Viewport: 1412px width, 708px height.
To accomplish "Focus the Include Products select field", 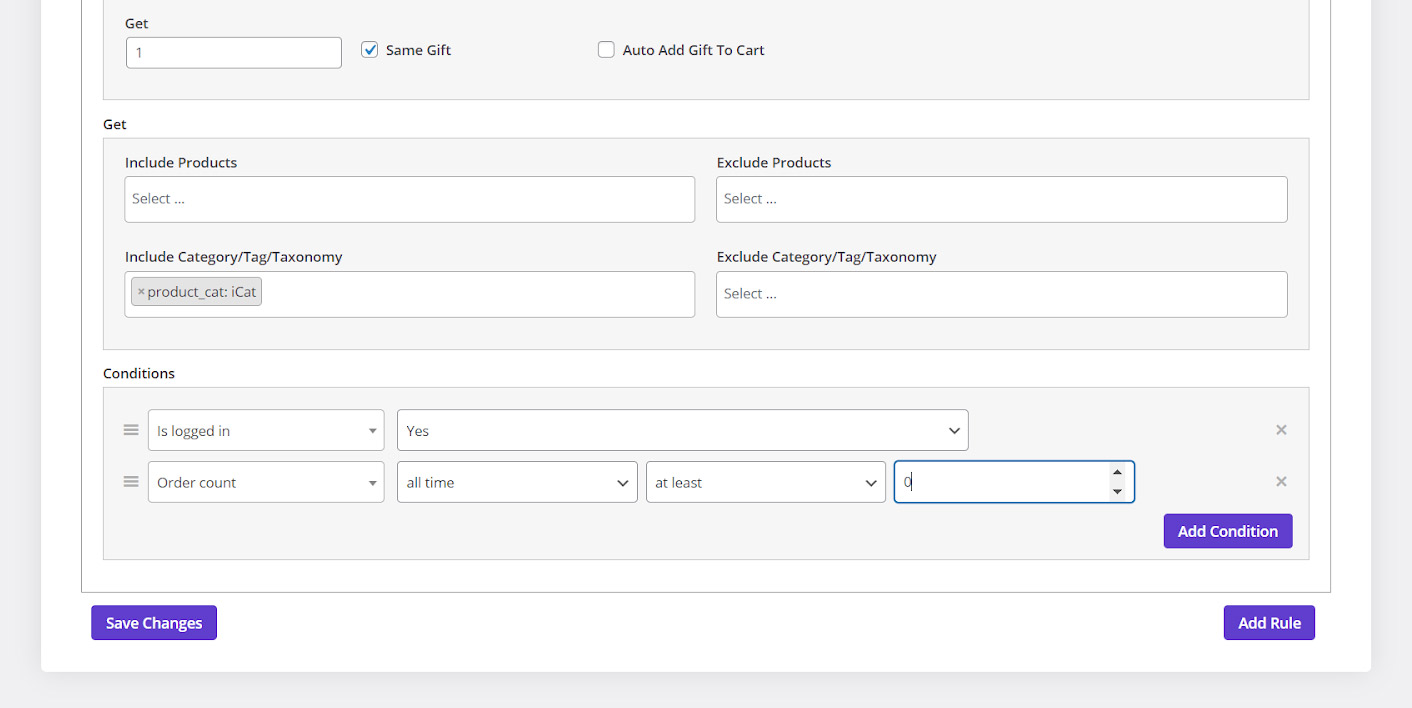I will (x=409, y=199).
